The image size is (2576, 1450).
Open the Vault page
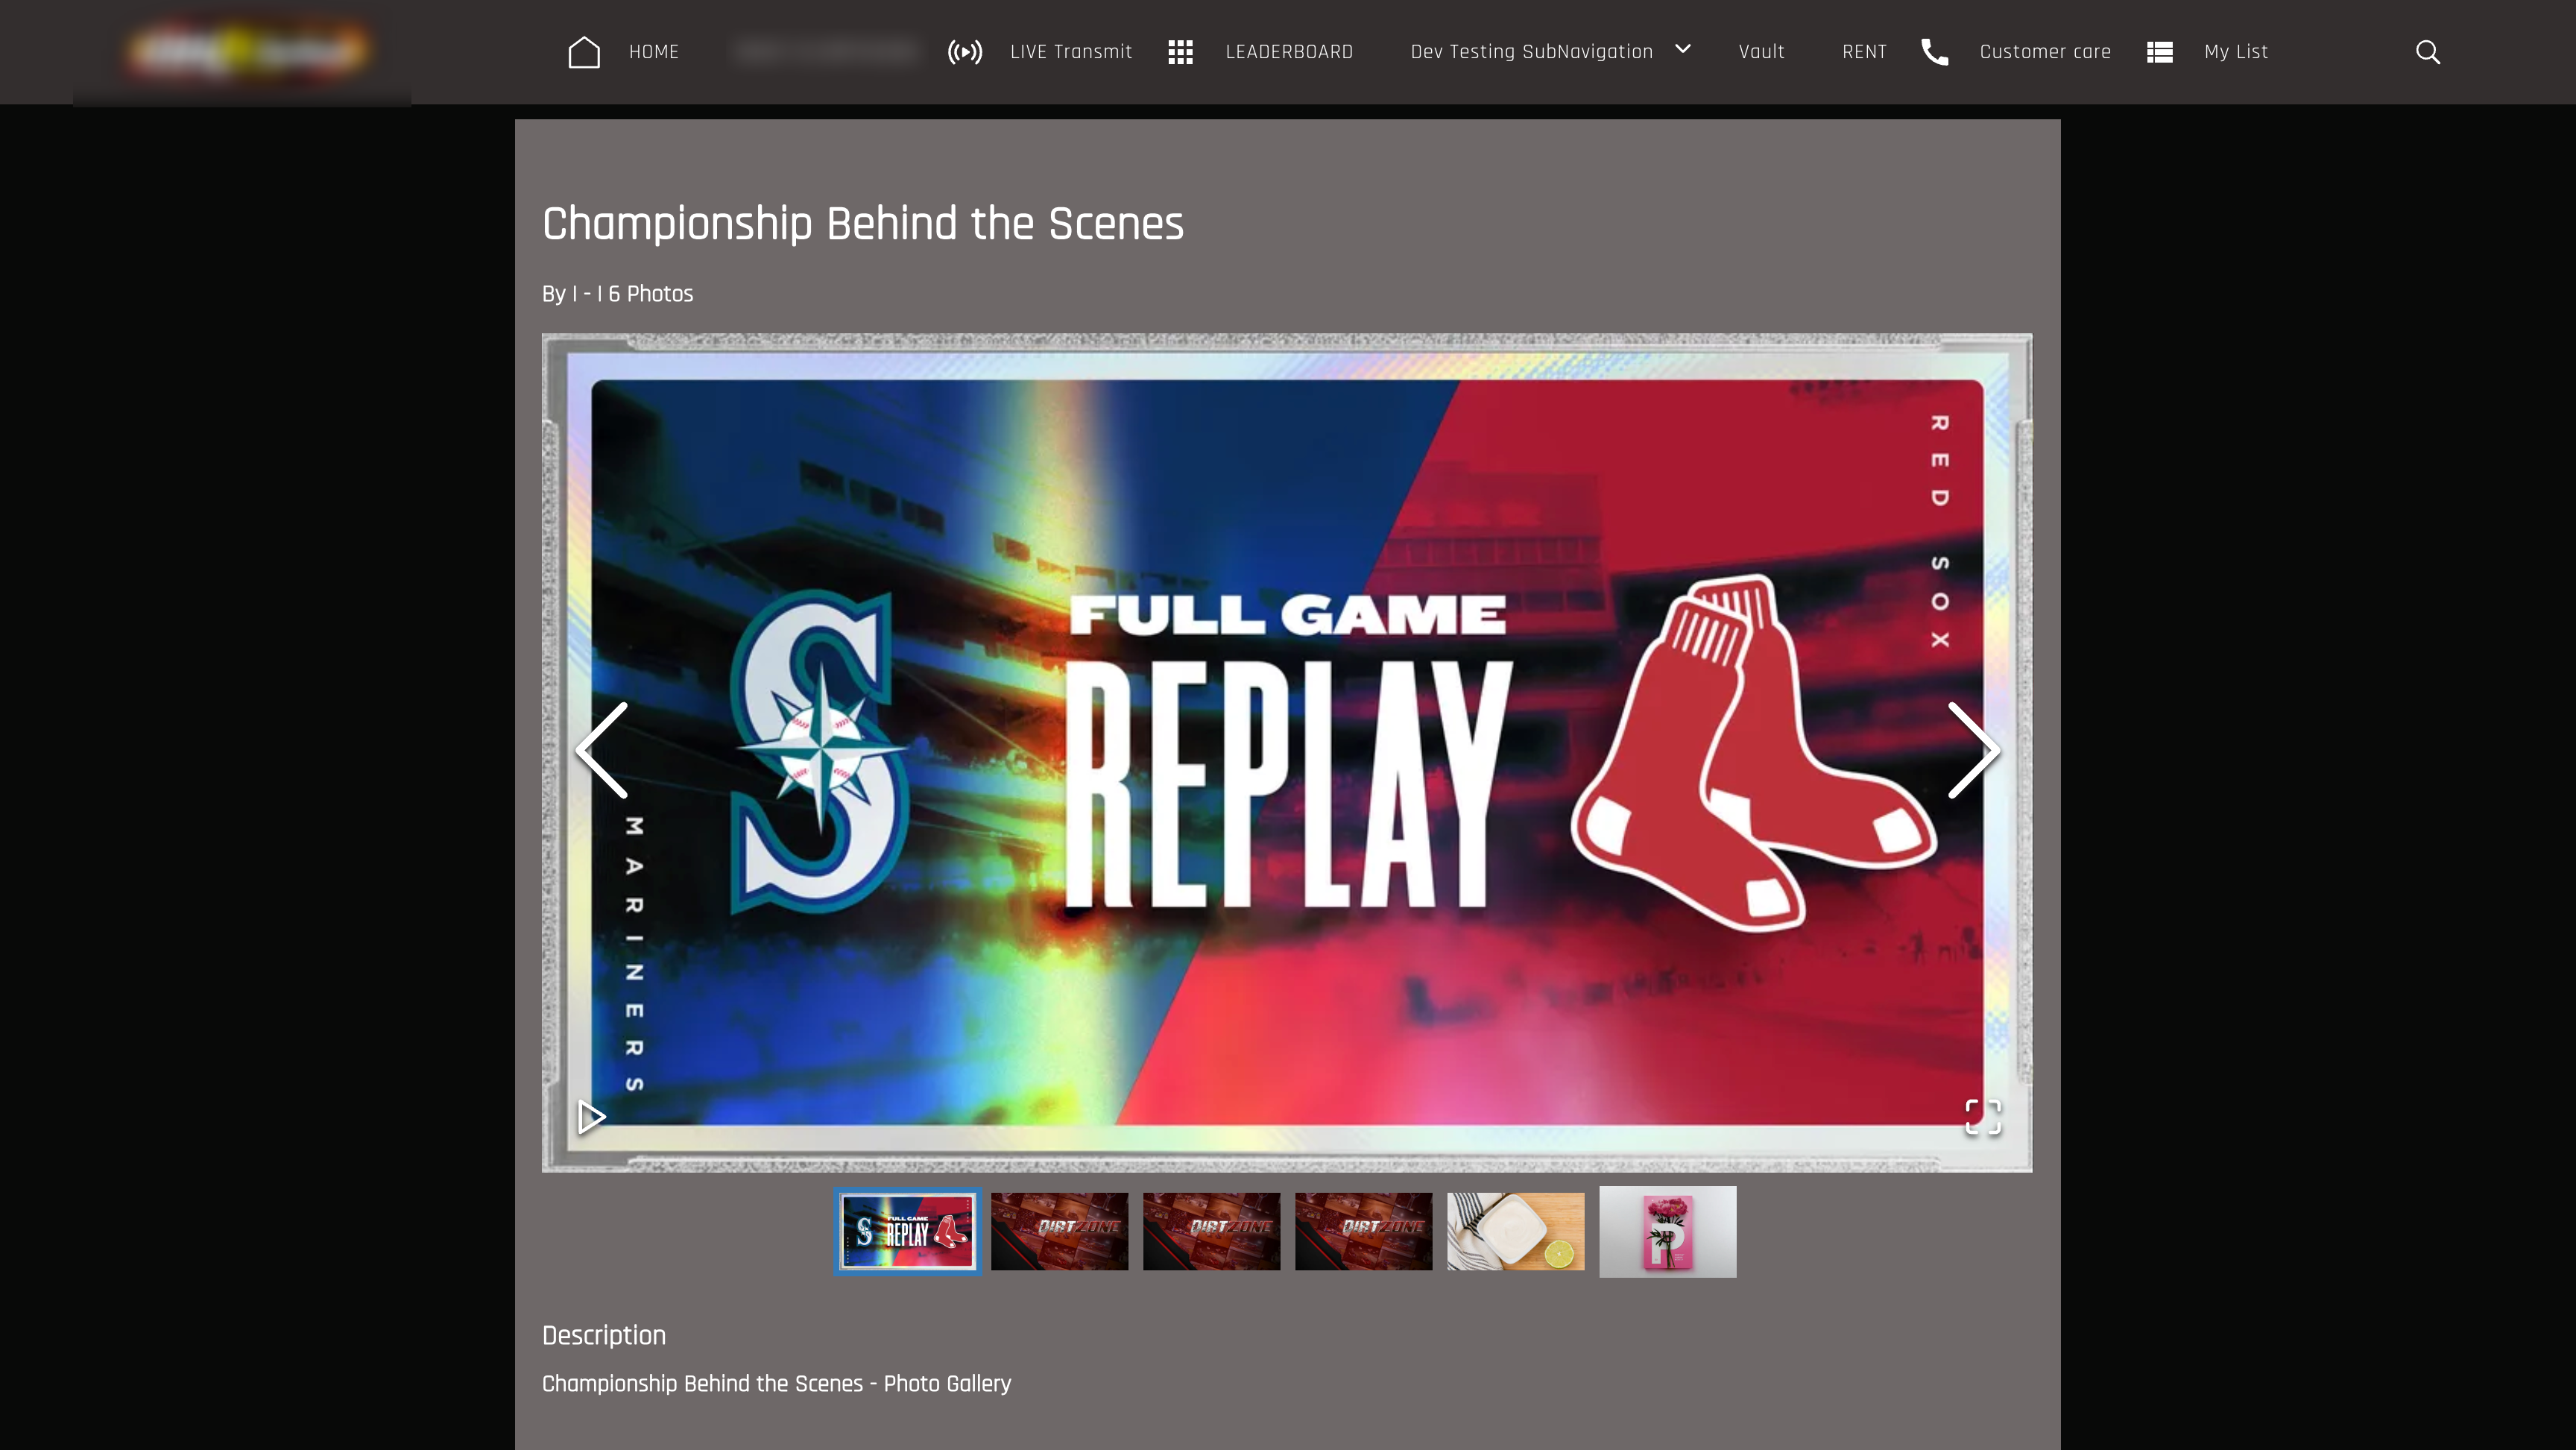point(1761,52)
